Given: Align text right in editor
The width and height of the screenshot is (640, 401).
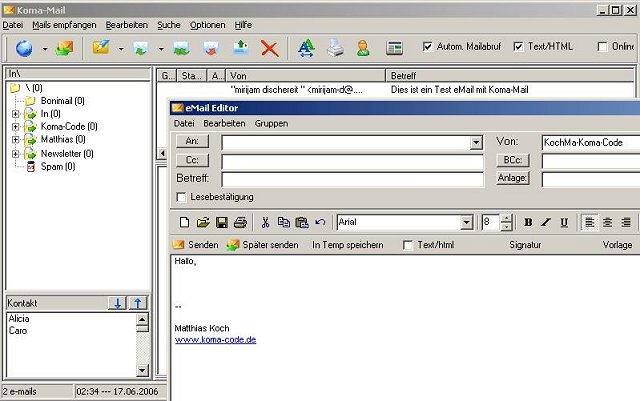Looking at the screenshot, I should tap(626, 223).
